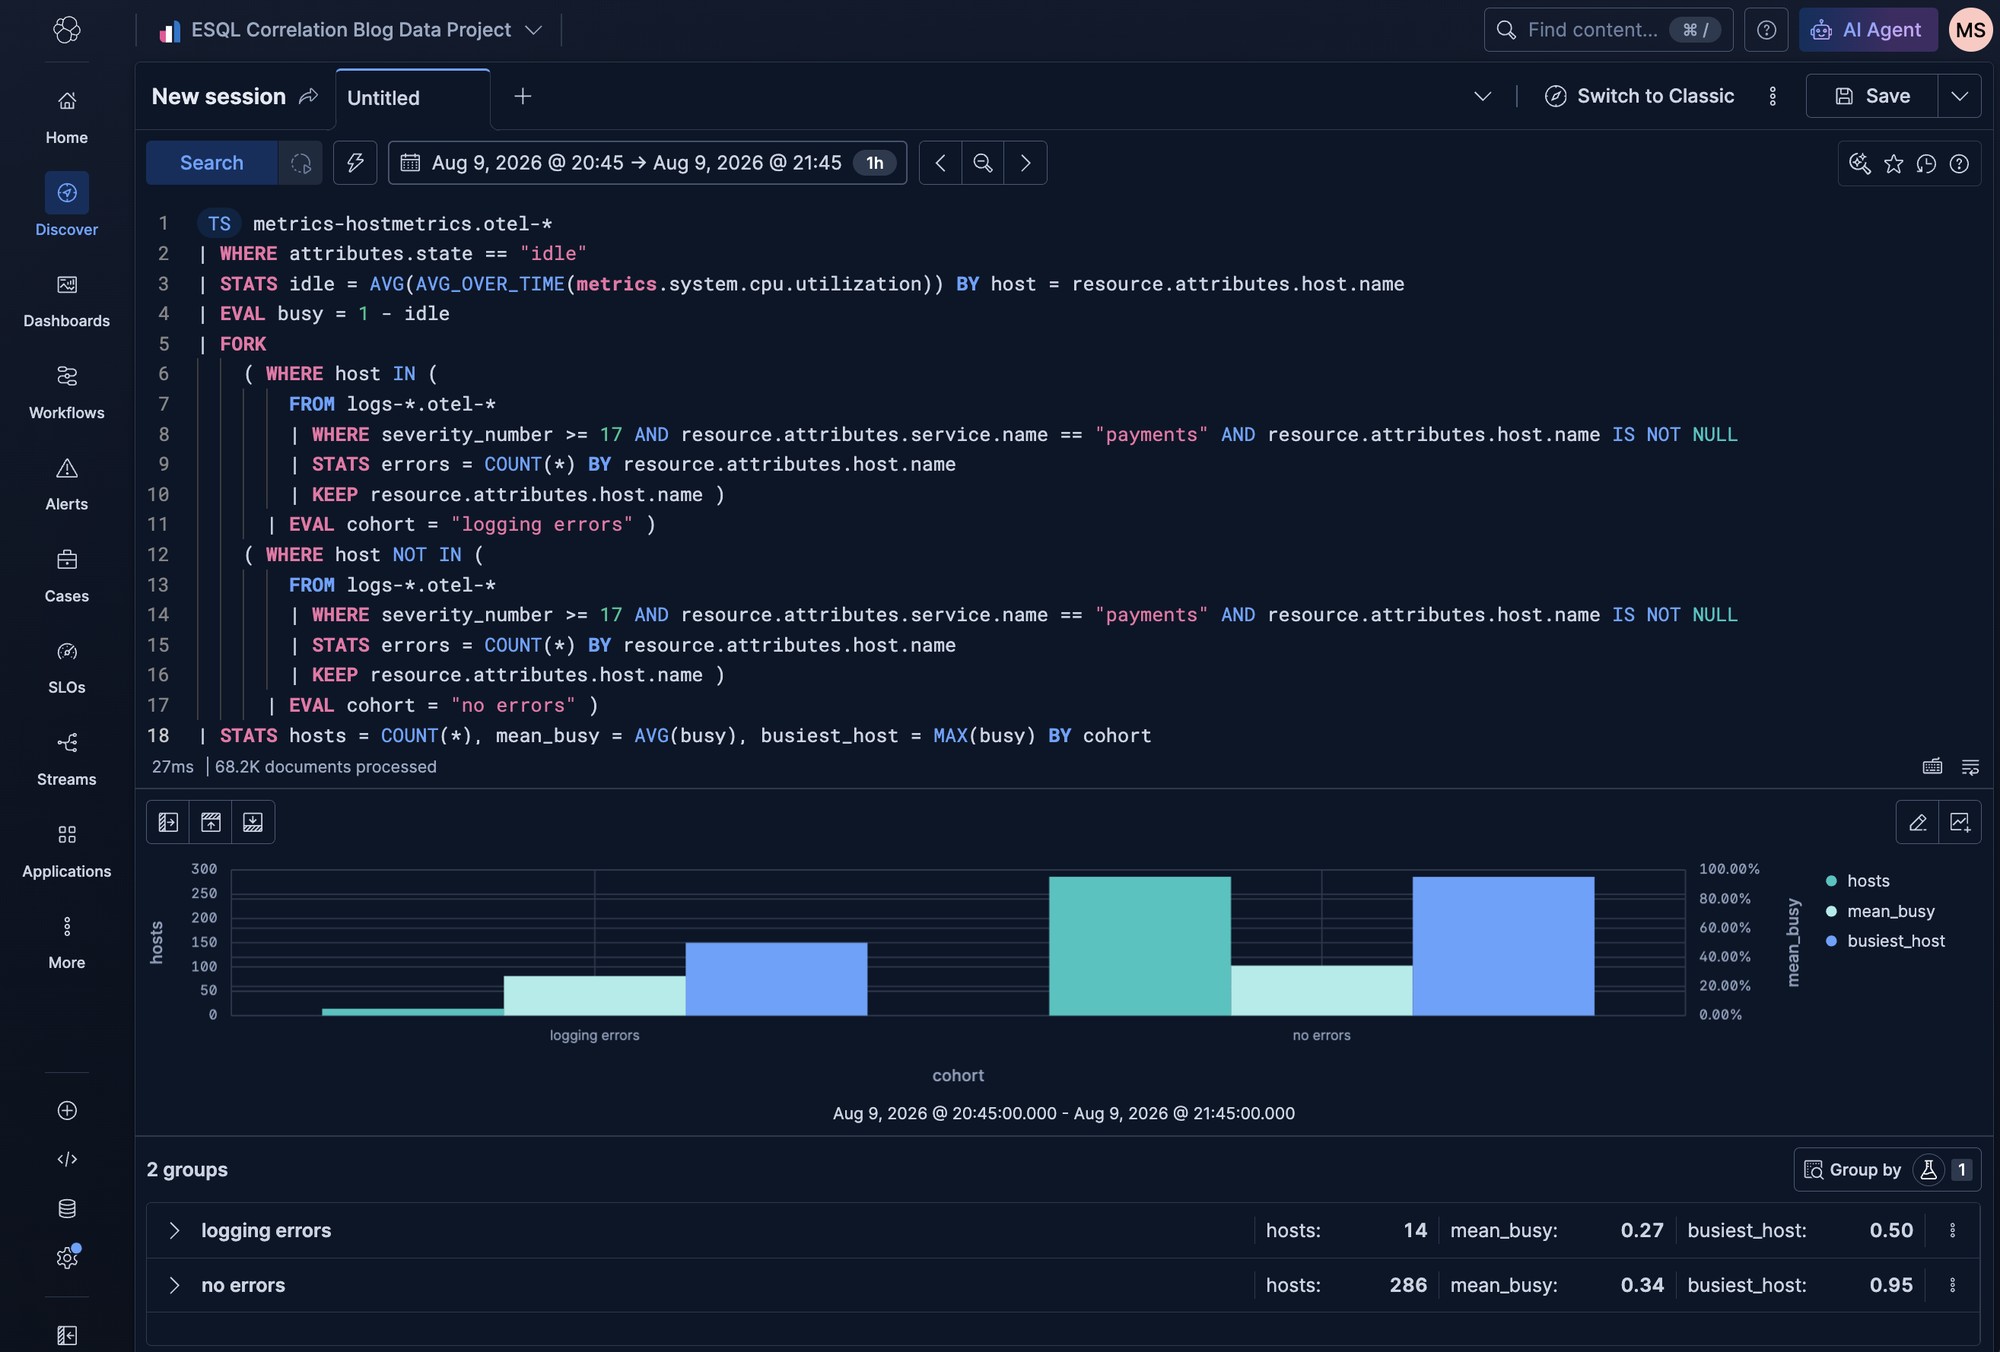
Task: Open logging errors row actions menu
Action: (1952, 1230)
